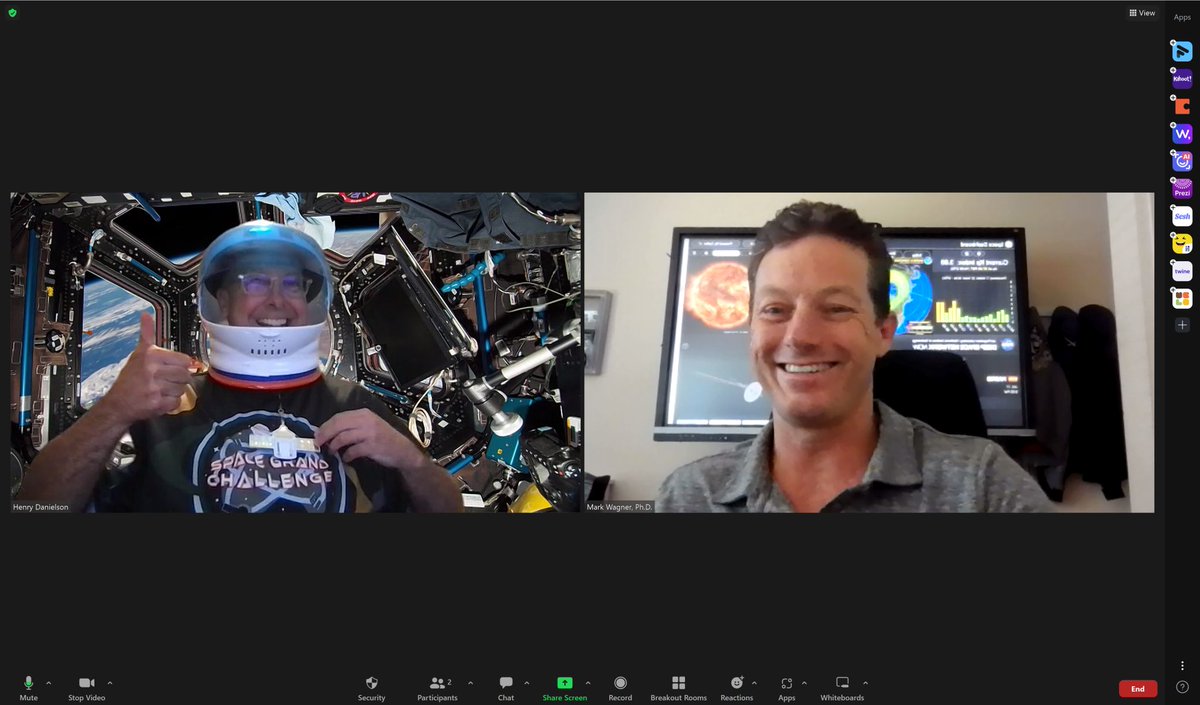
Task: Launch the colorful tiles app icon
Action: (1182, 298)
